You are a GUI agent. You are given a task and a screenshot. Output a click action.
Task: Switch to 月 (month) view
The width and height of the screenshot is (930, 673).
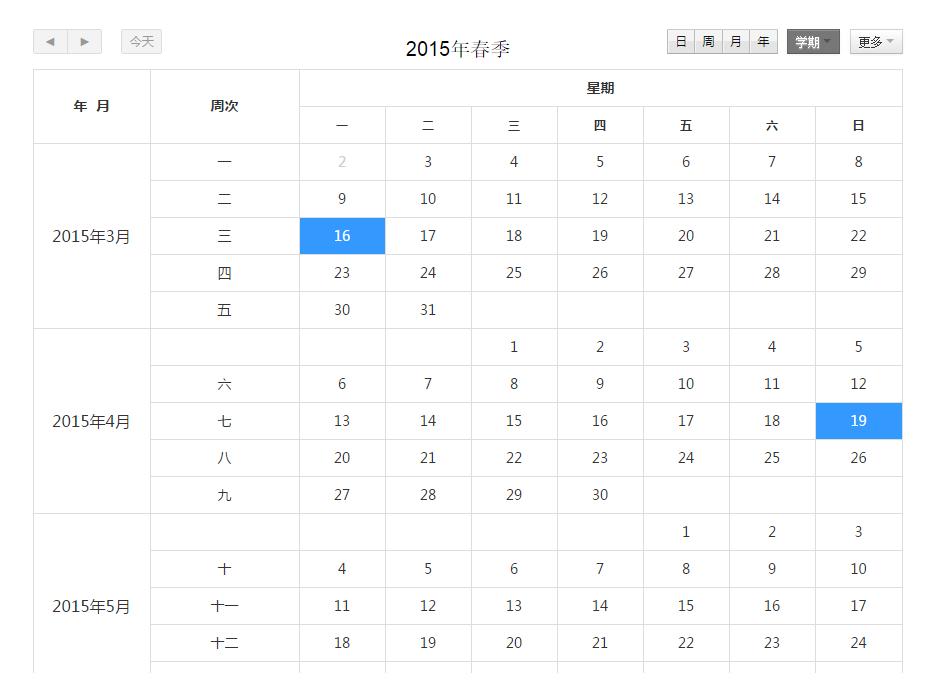[x=736, y=42]
